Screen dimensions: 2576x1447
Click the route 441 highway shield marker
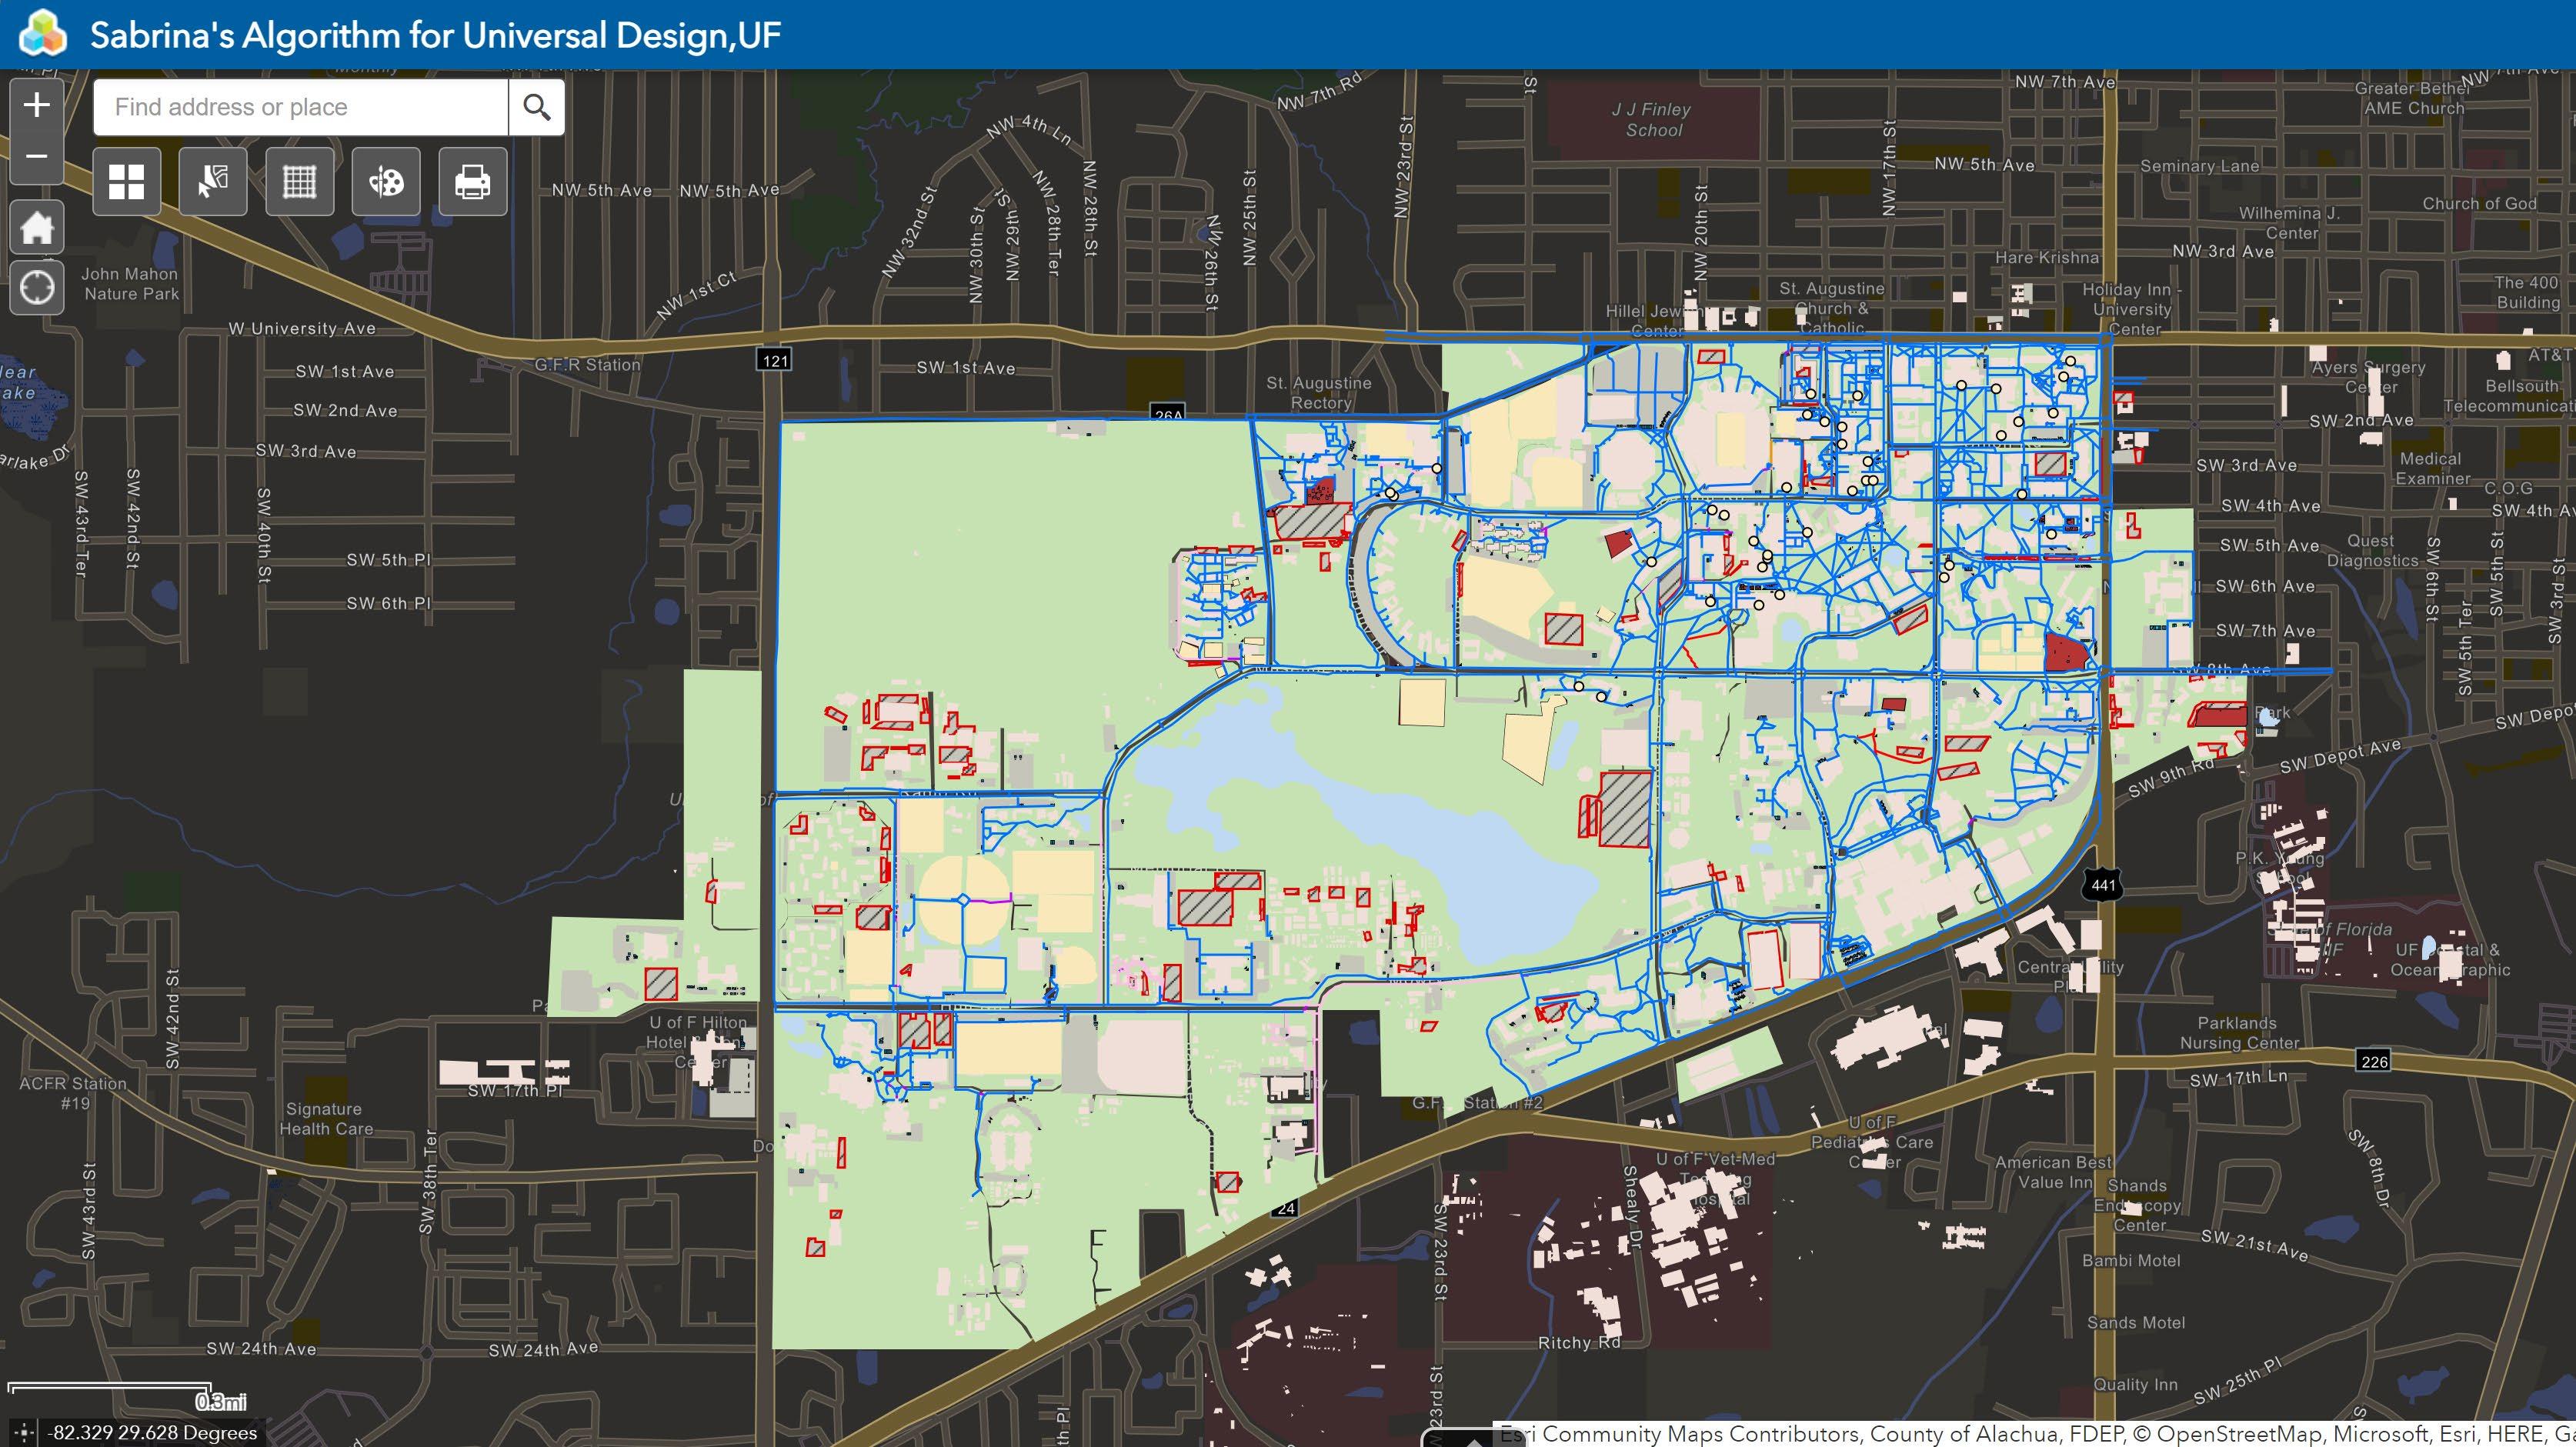pos(2102,885)
